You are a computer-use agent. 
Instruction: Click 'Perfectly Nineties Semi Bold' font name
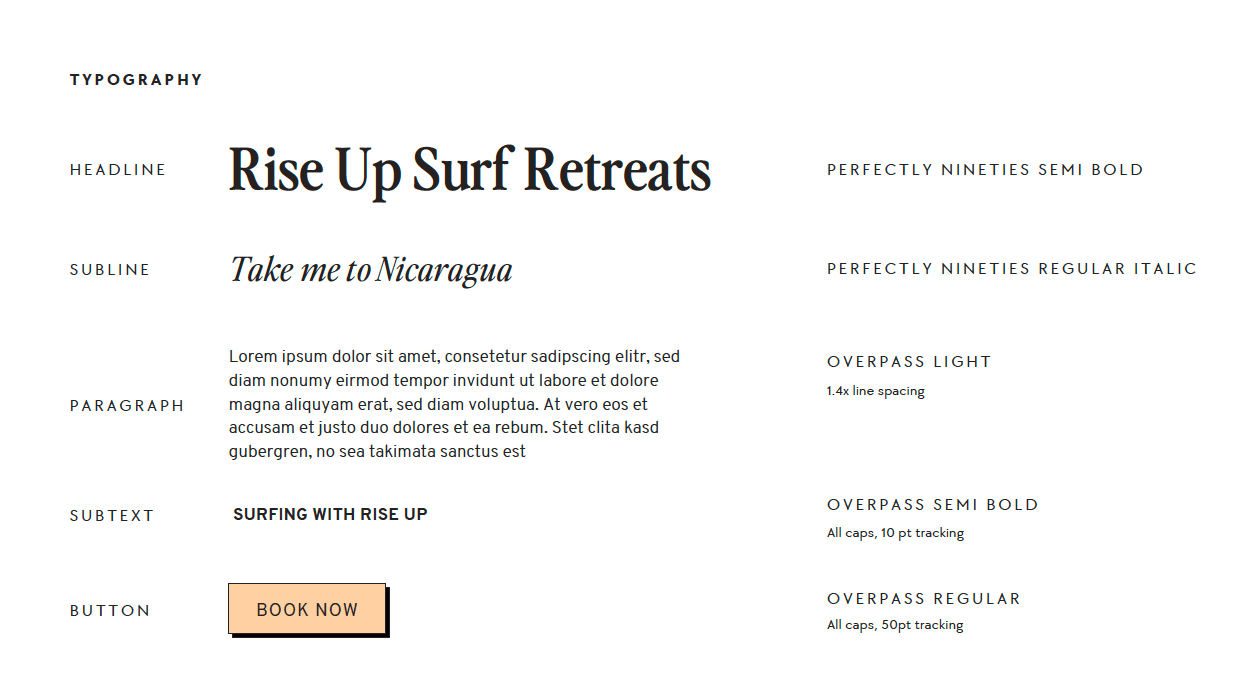tap(985, 170)
